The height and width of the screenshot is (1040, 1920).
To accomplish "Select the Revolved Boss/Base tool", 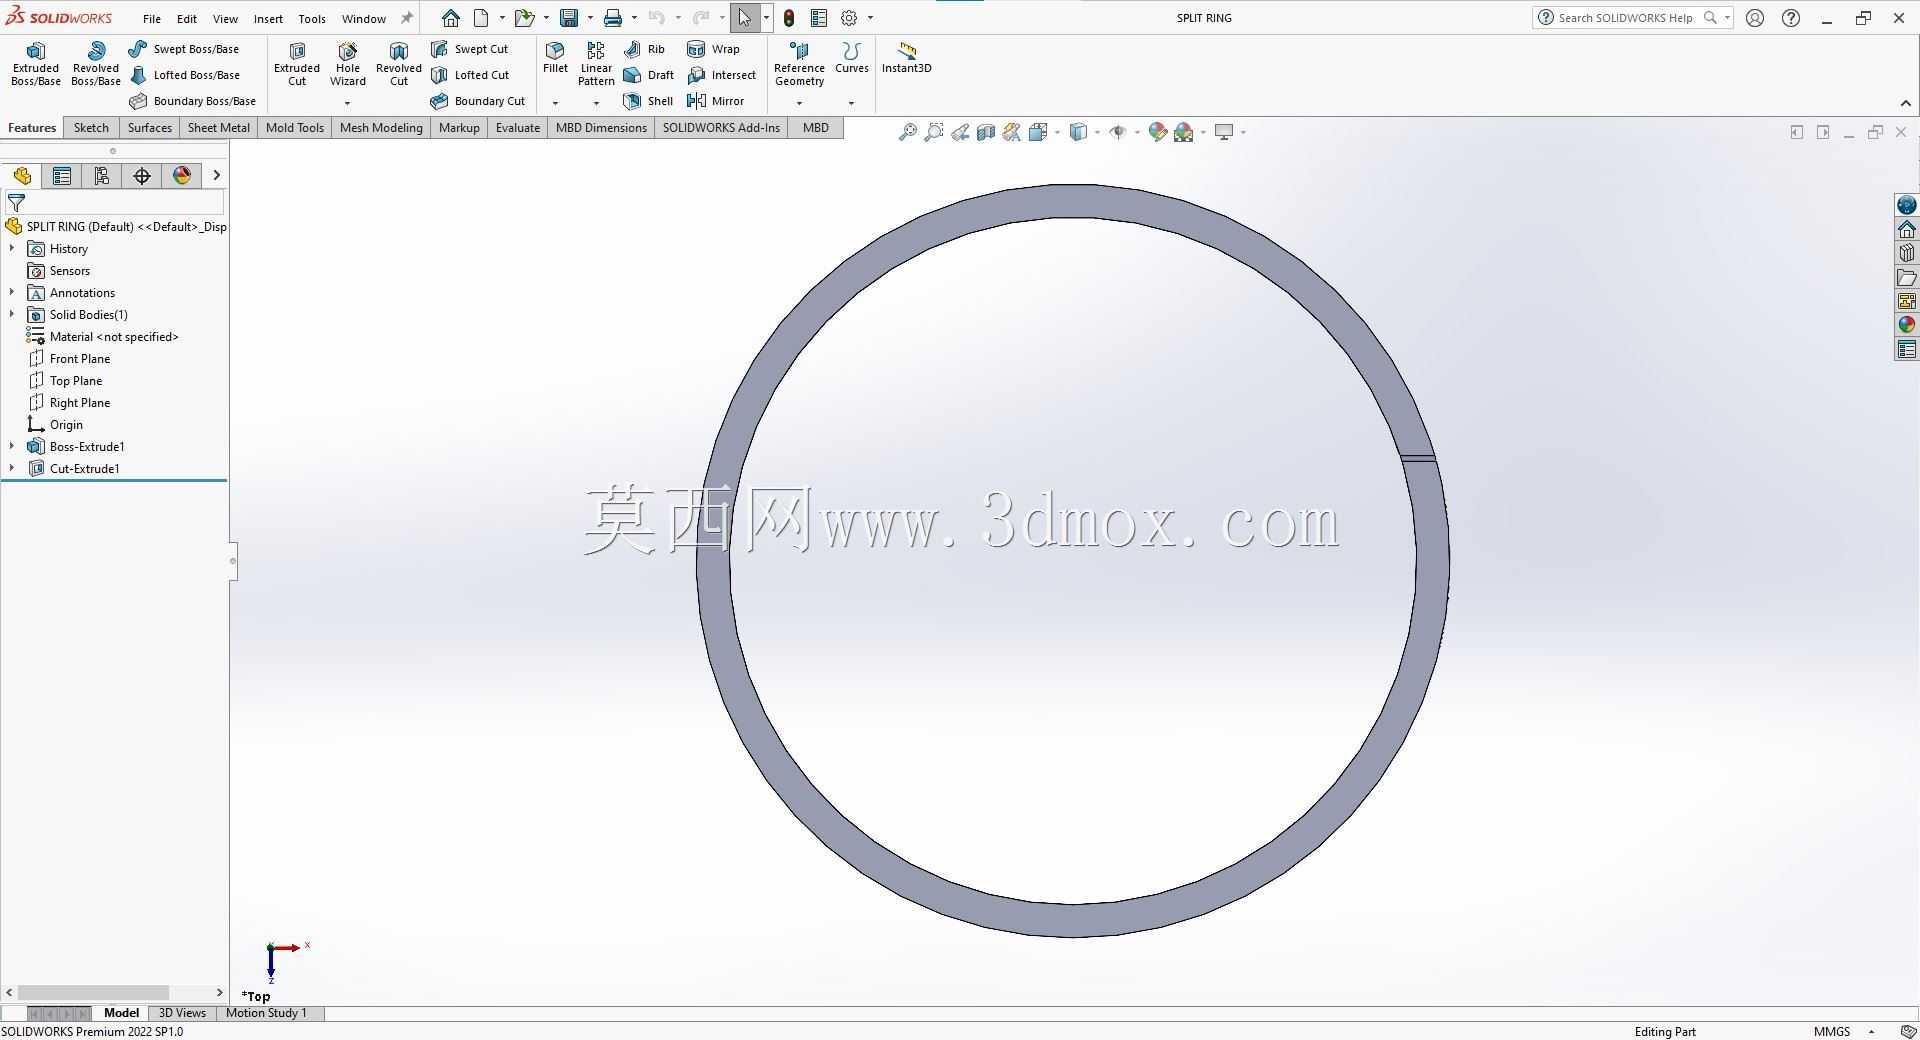I will pos(96,64).
